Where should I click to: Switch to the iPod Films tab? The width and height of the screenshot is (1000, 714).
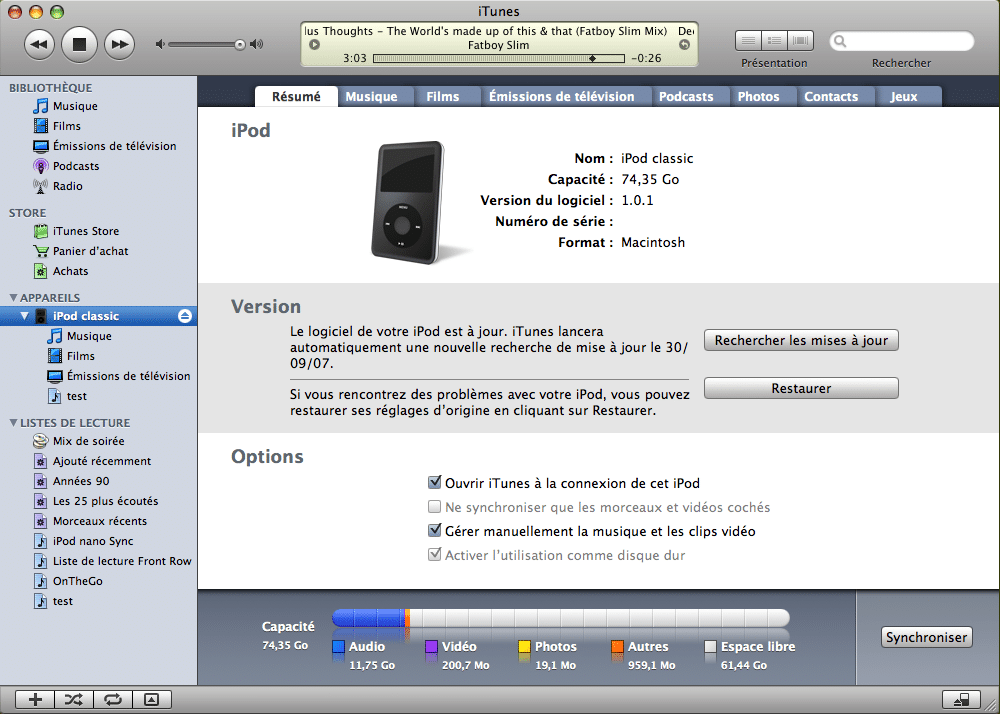pyautogui.click(x=443, y=96)
